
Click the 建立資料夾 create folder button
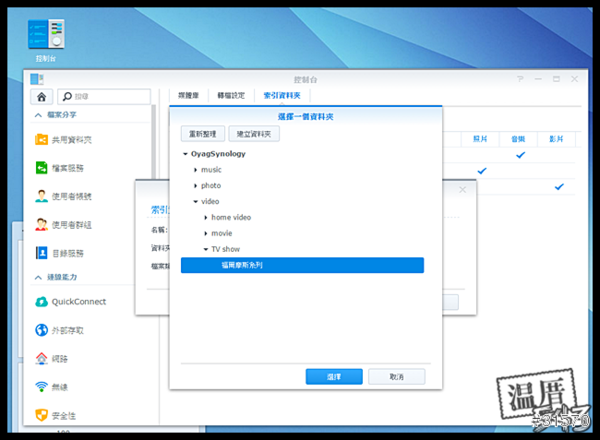(x=253, y=133)
